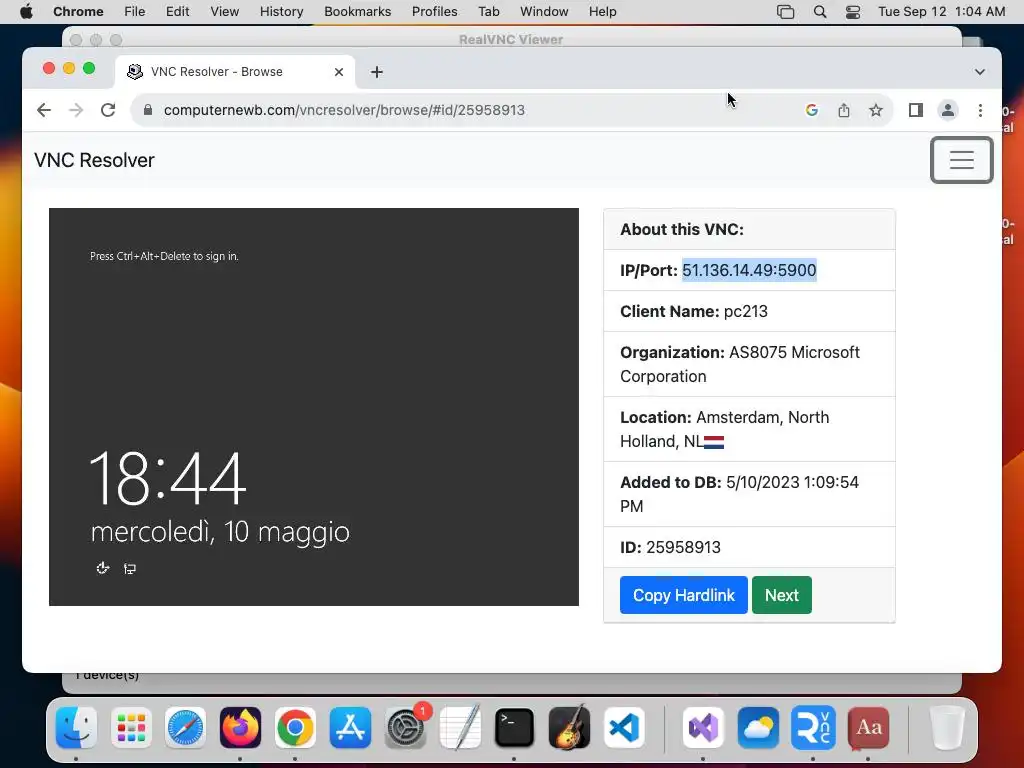Viewport: 1024px width, 768px height.
Task: Open Launchpad from the Dock
Action: pyautogui.click(x=131, y=728)
